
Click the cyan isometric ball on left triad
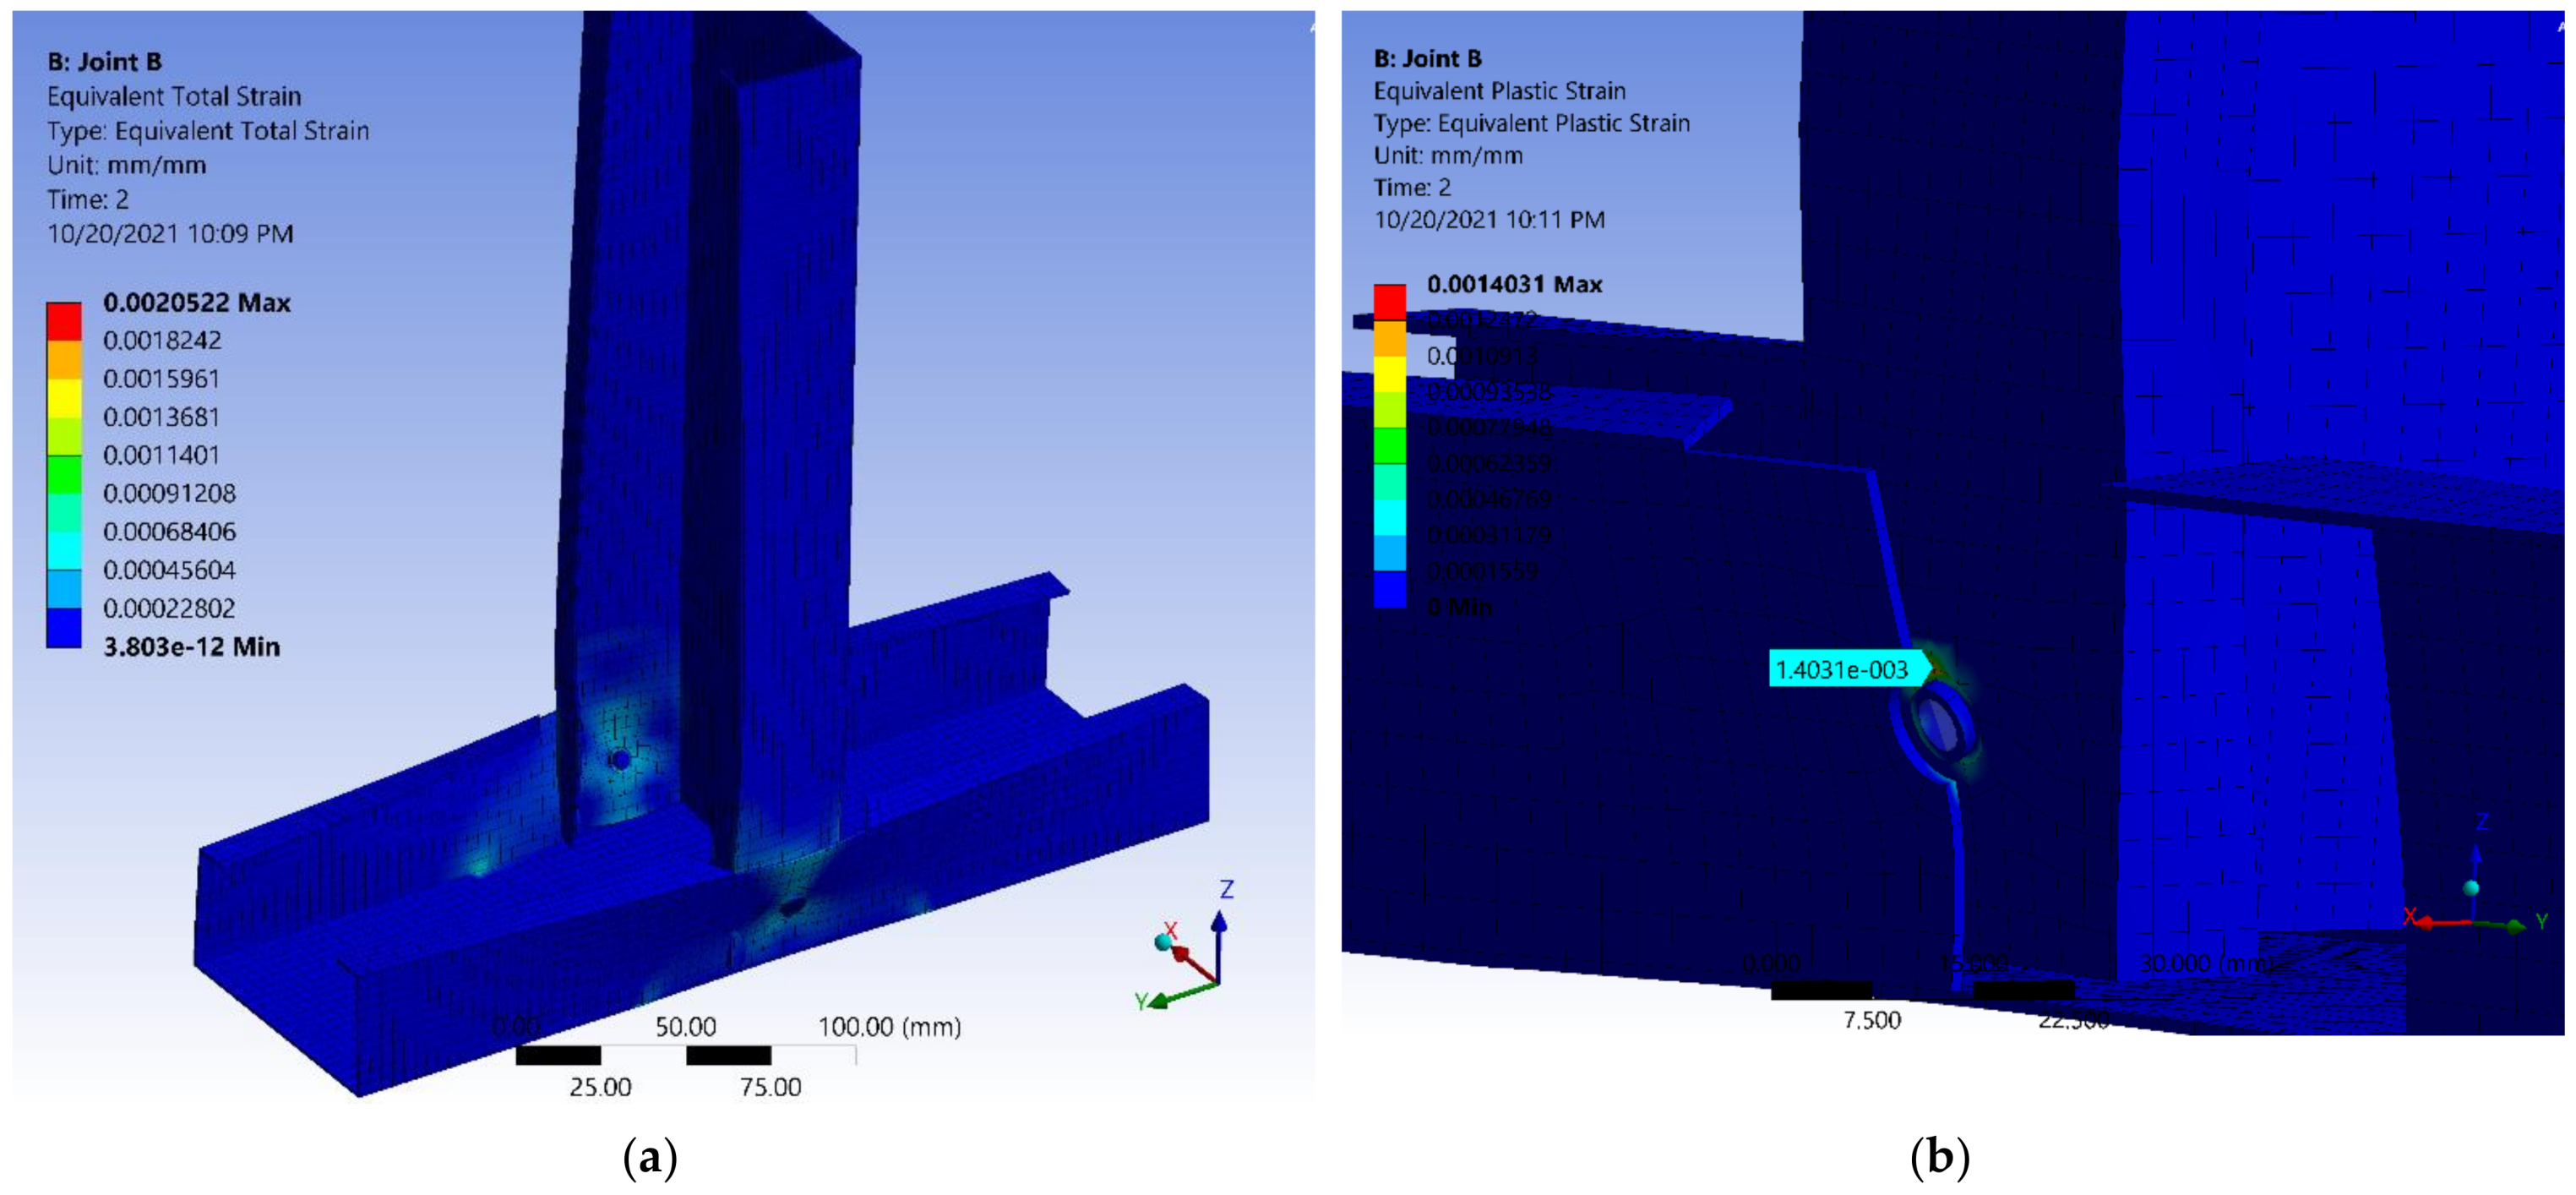1163,942
